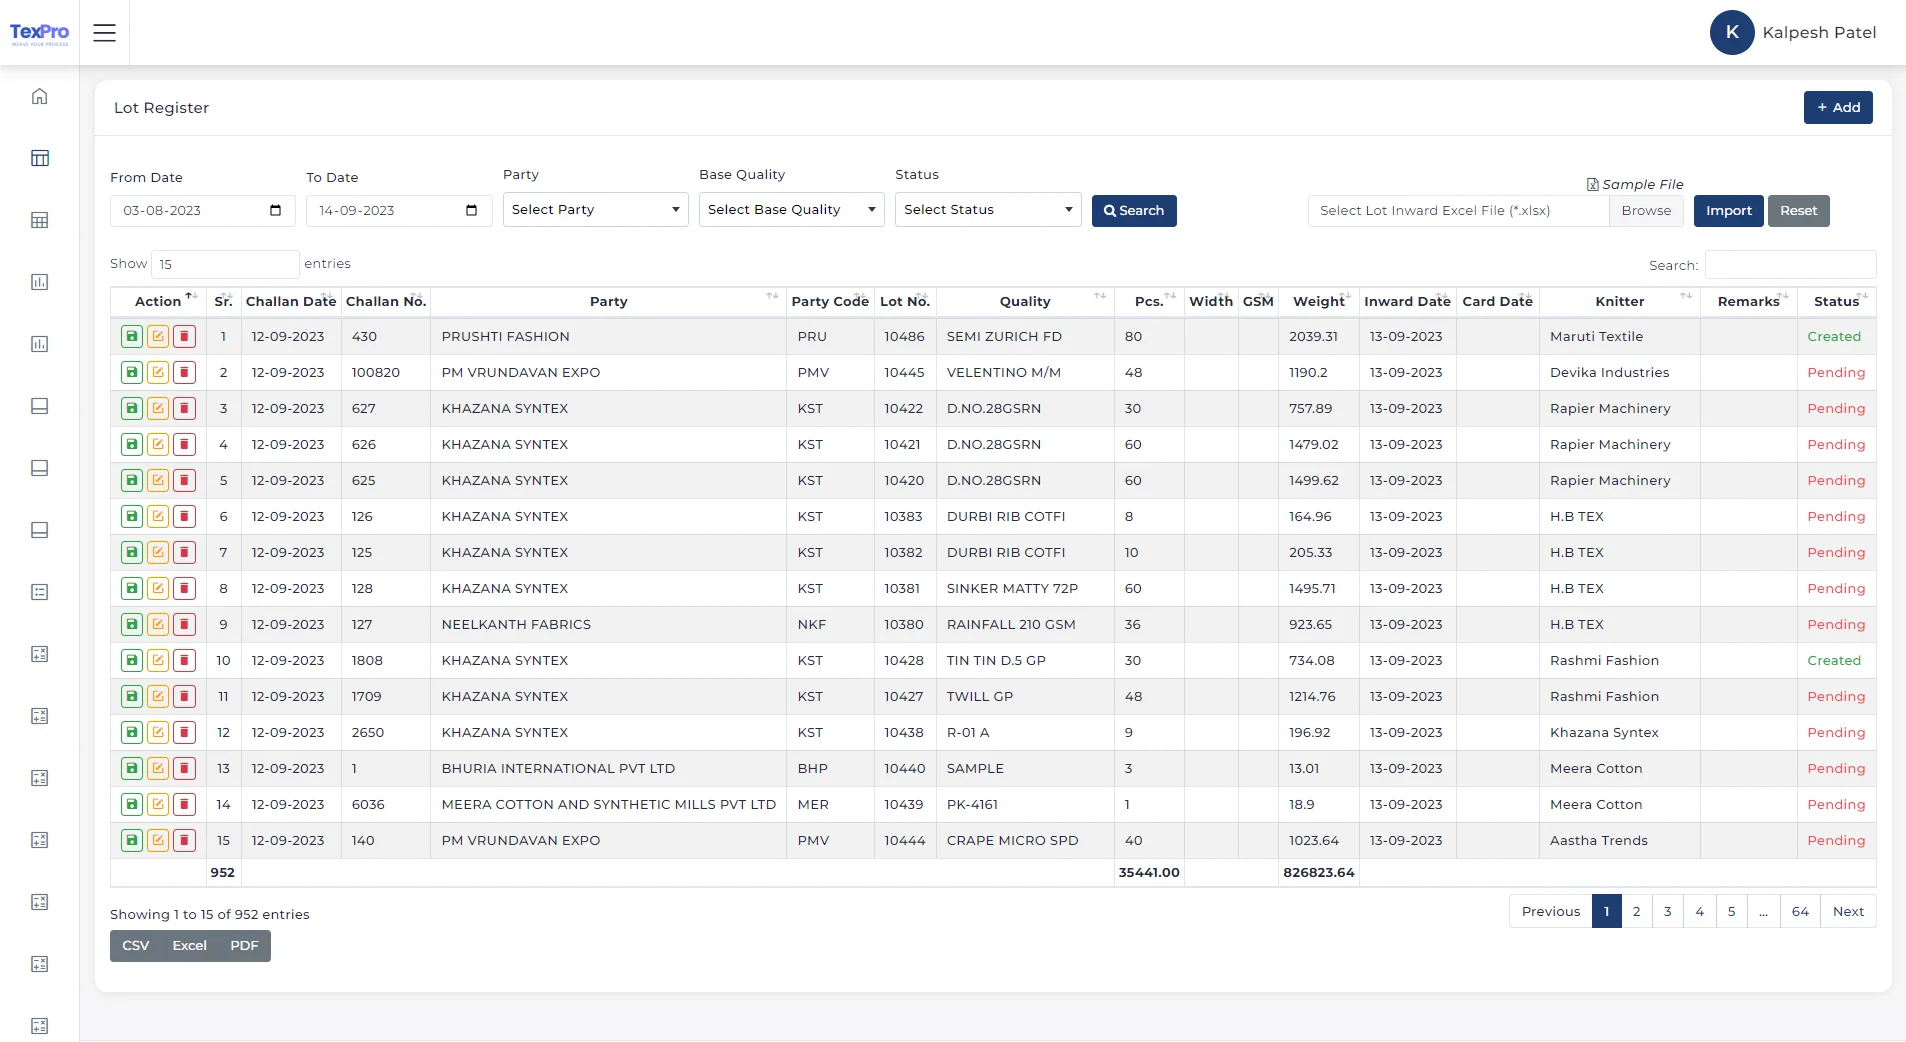The width and height of the screenshot is (1906, 1042).
Task: Open the Select Status dropdown
Action: [x=987, y=210]
